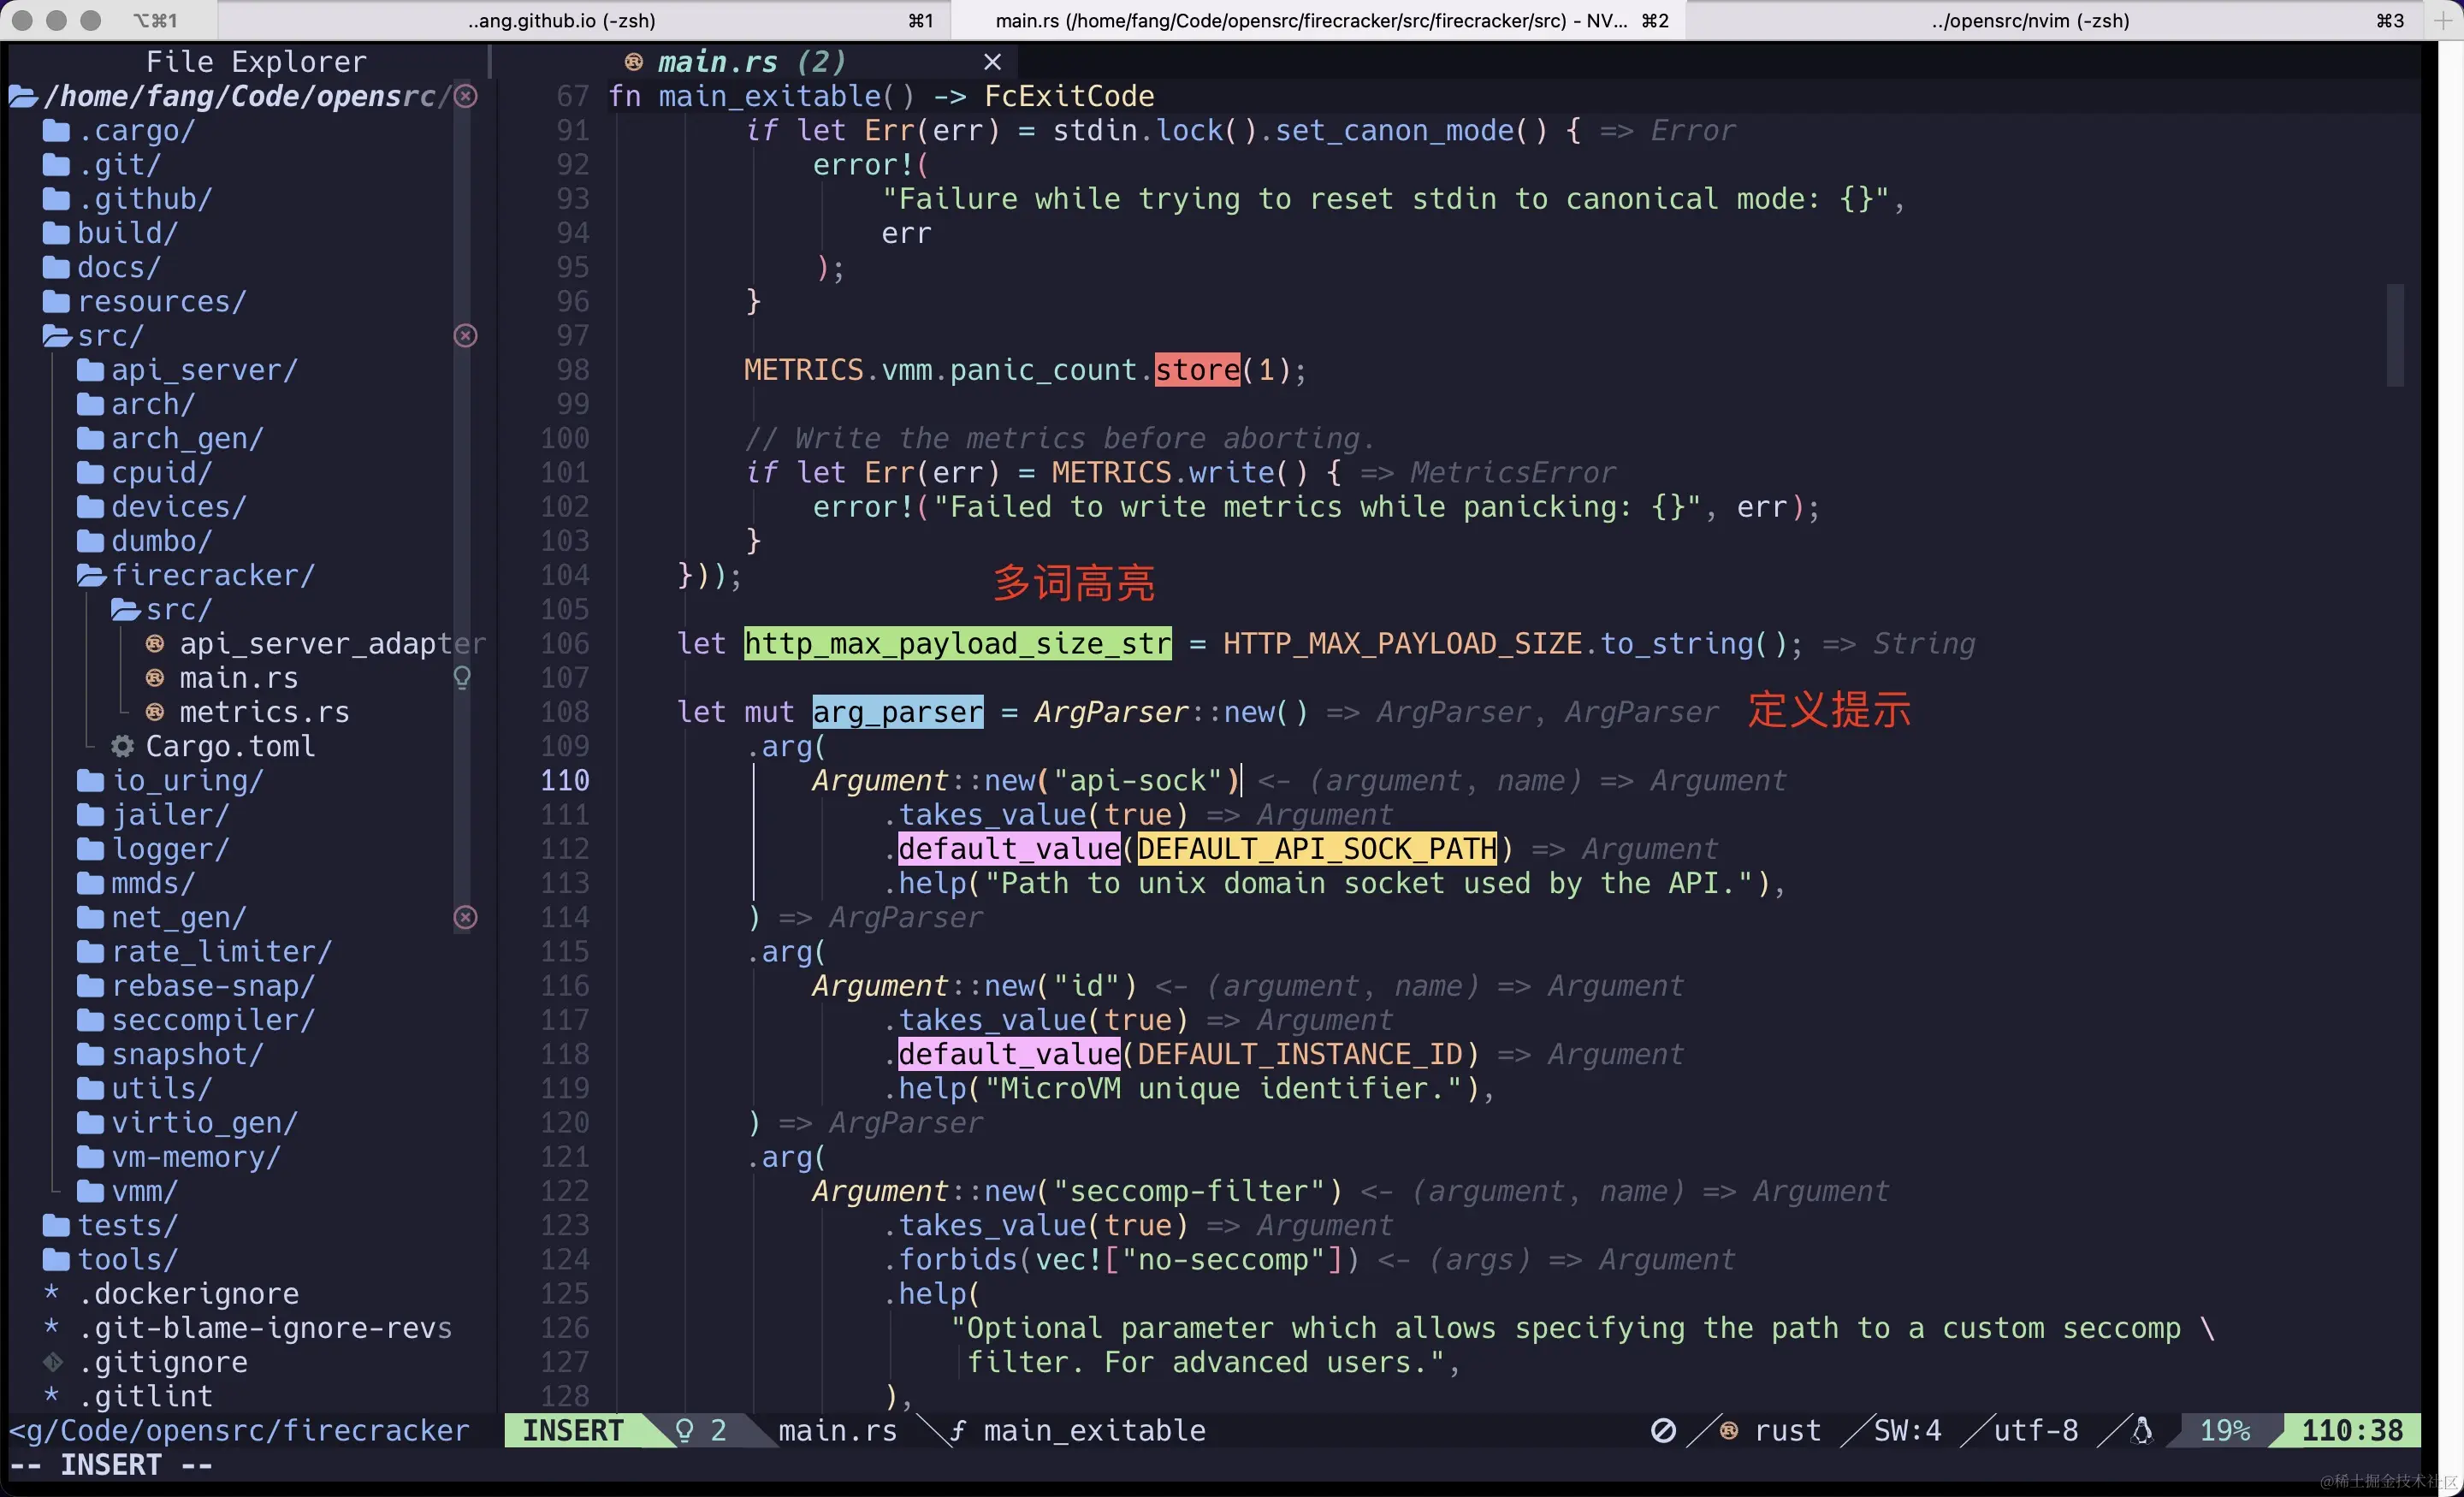Image resolution: width=2464 pixels, height=1497 pixels.
Task: Click the lightbulb marker next to main.rs file
Action: click(x=462, y=678)
